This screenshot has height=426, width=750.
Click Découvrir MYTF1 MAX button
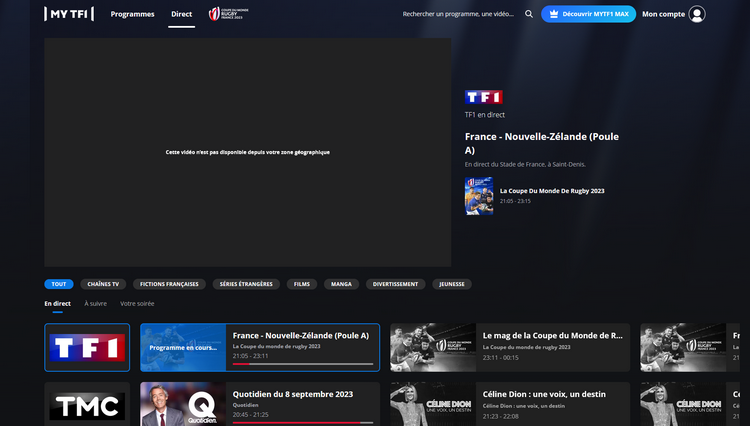point(588,14)
